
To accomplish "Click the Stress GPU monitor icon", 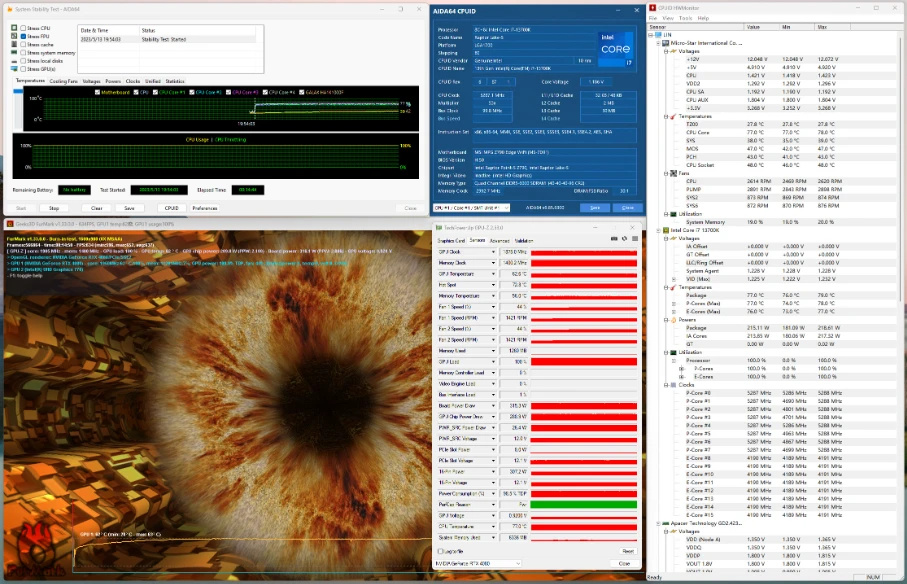I will (x=14, y=69).
